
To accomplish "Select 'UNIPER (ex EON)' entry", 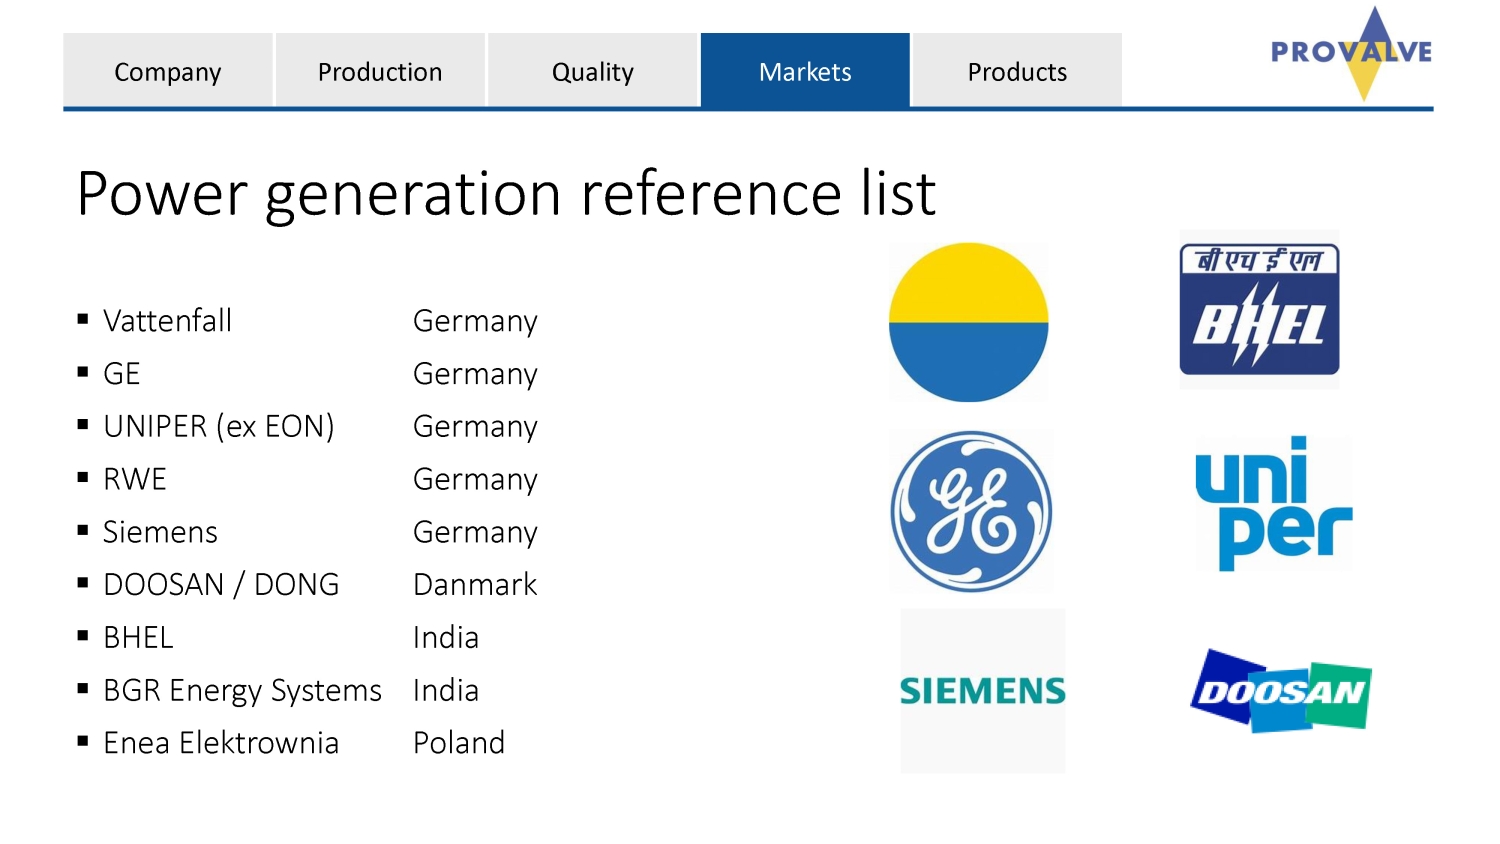I will point(219,427).
